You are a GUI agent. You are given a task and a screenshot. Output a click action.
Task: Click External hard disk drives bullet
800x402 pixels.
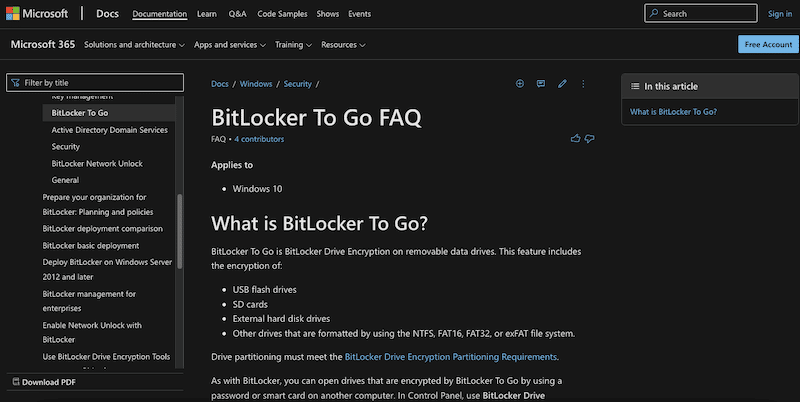281,318
